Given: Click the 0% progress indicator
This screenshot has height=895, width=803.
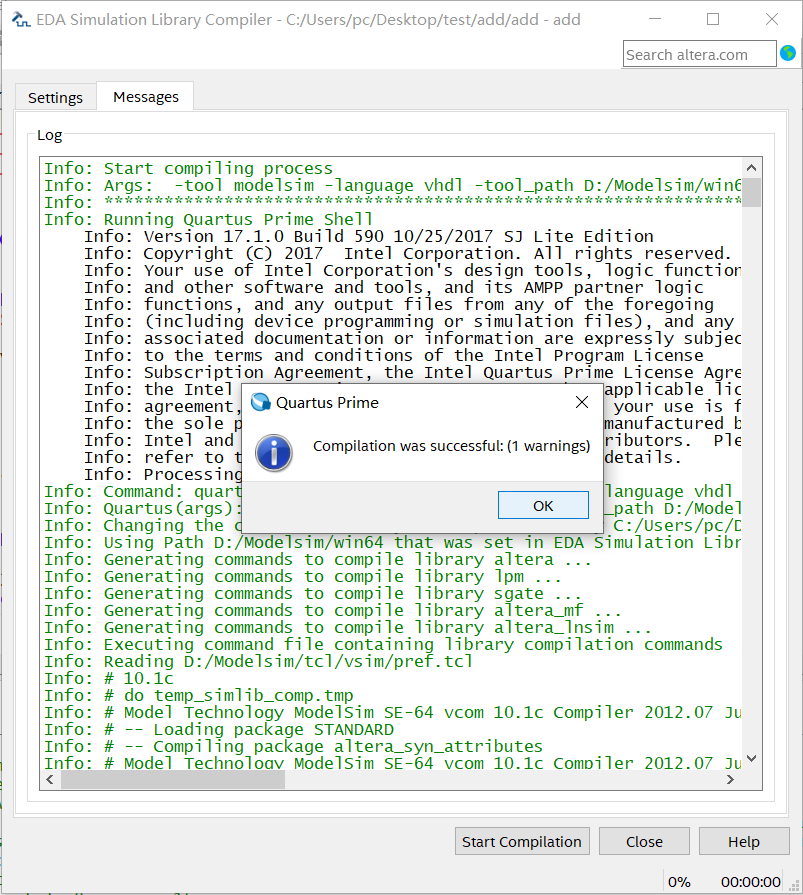Looking at the screenshot, I should (x=679, y=882).
